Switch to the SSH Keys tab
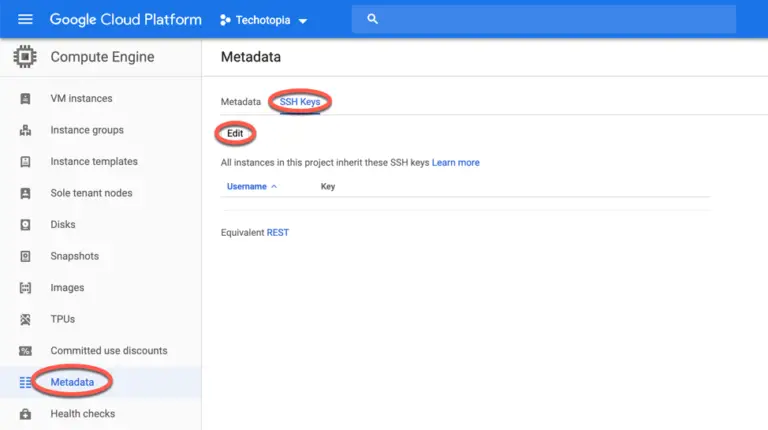 300,102
